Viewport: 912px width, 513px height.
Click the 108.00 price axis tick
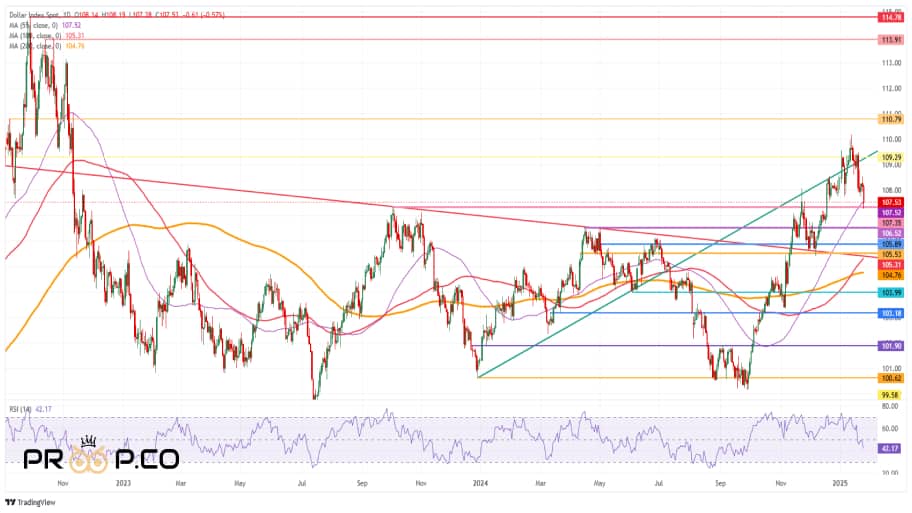click(x=892, y=190)
